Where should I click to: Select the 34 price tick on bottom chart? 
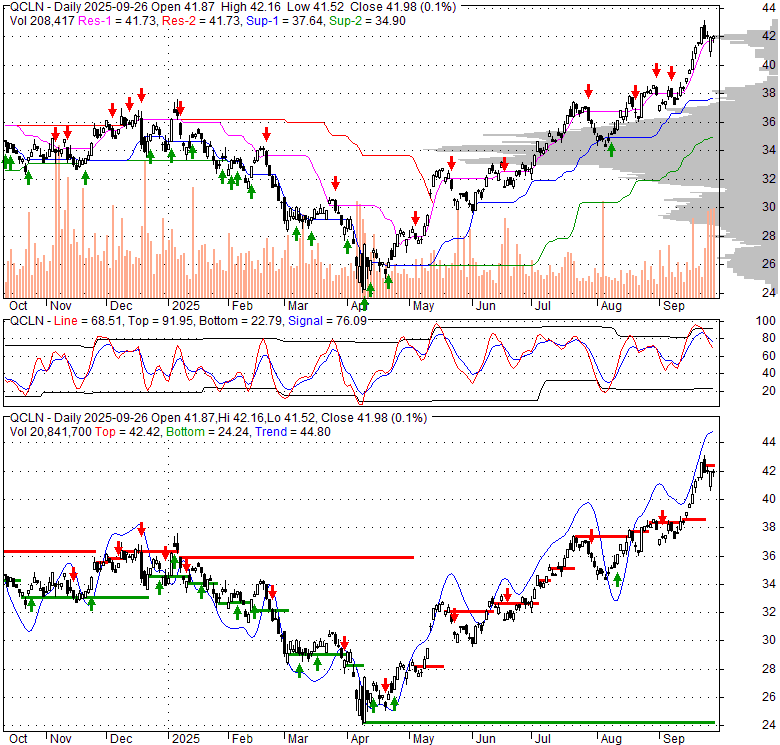point(768,583)
